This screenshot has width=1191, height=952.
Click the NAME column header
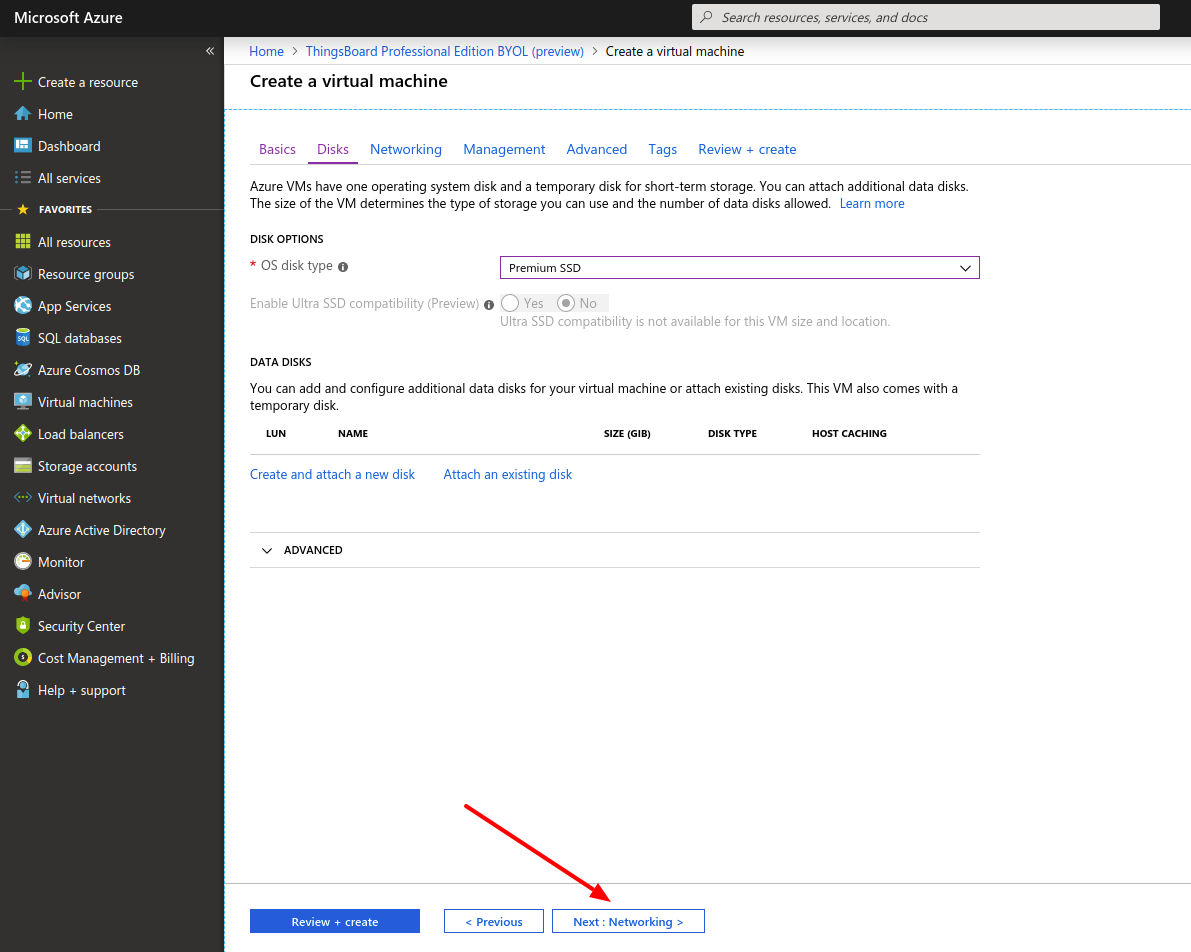coord(353,433)
